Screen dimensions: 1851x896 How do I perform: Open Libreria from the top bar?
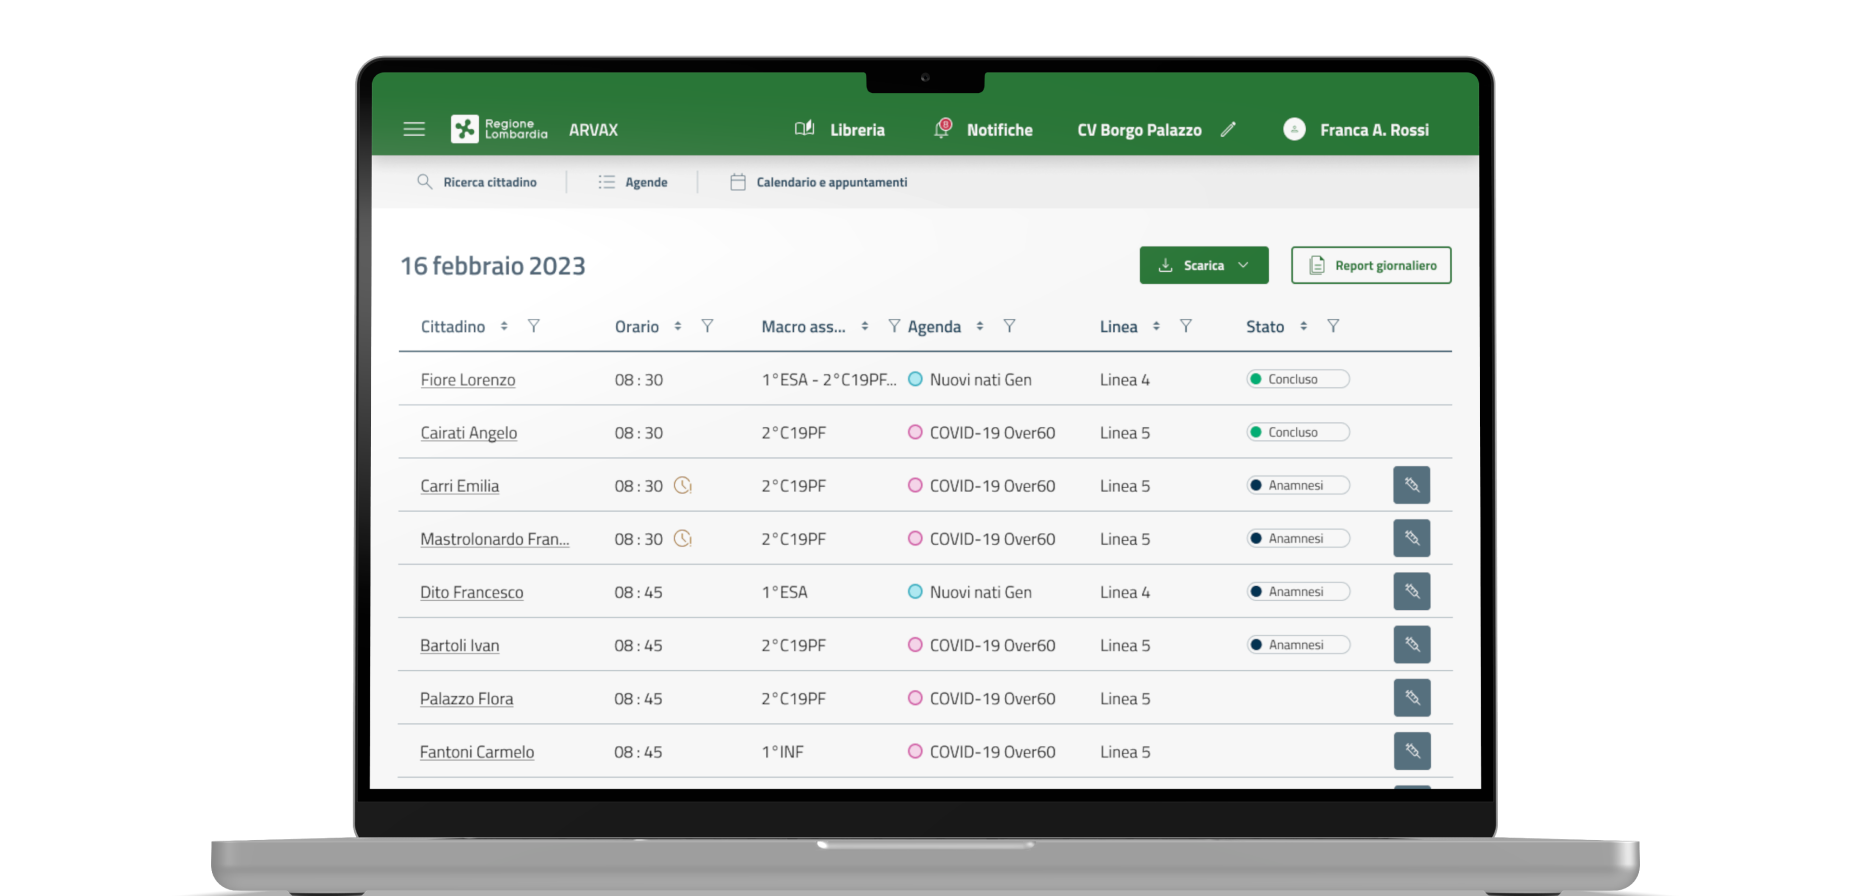[x=840, y=129]
